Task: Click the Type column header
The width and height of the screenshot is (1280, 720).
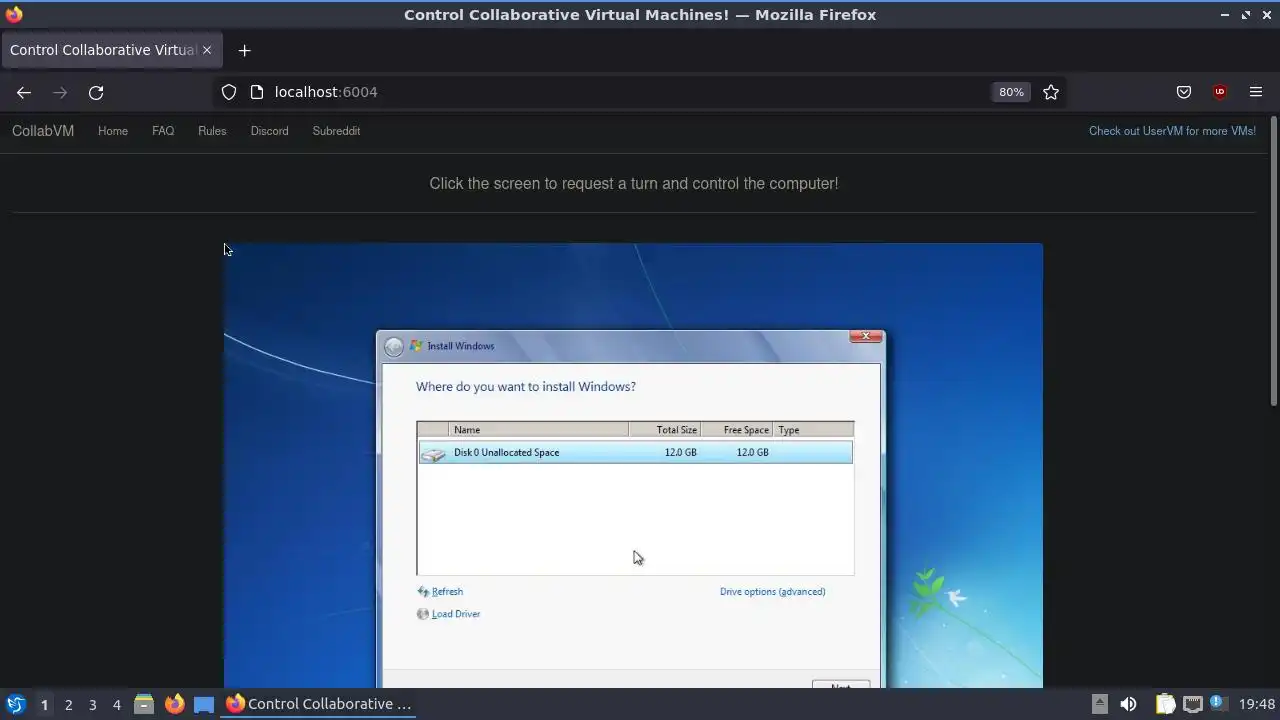Action: [813, 430]
